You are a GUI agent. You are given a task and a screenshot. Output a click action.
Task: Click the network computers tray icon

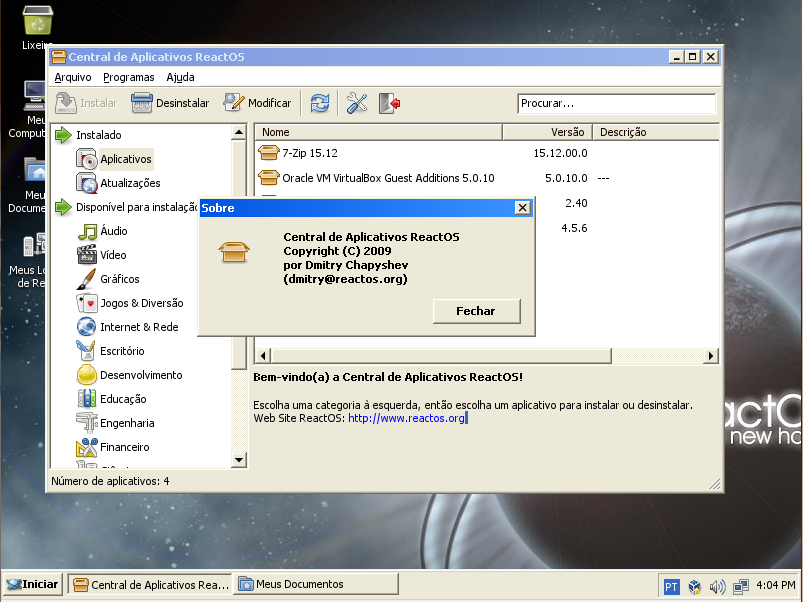click(x=741, y=586)
